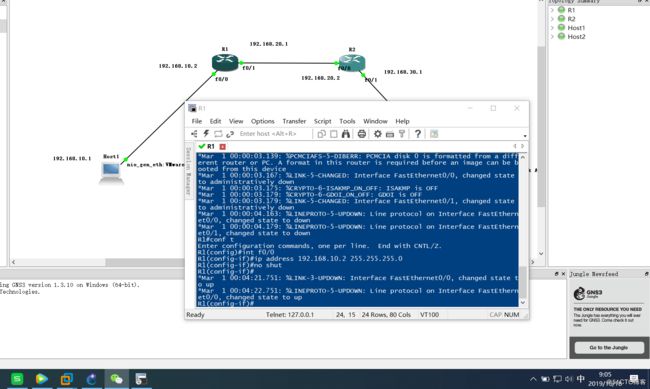Viewport: 650px width, 389px height.
Task: Open the Window menu
Action: point(375,121)
